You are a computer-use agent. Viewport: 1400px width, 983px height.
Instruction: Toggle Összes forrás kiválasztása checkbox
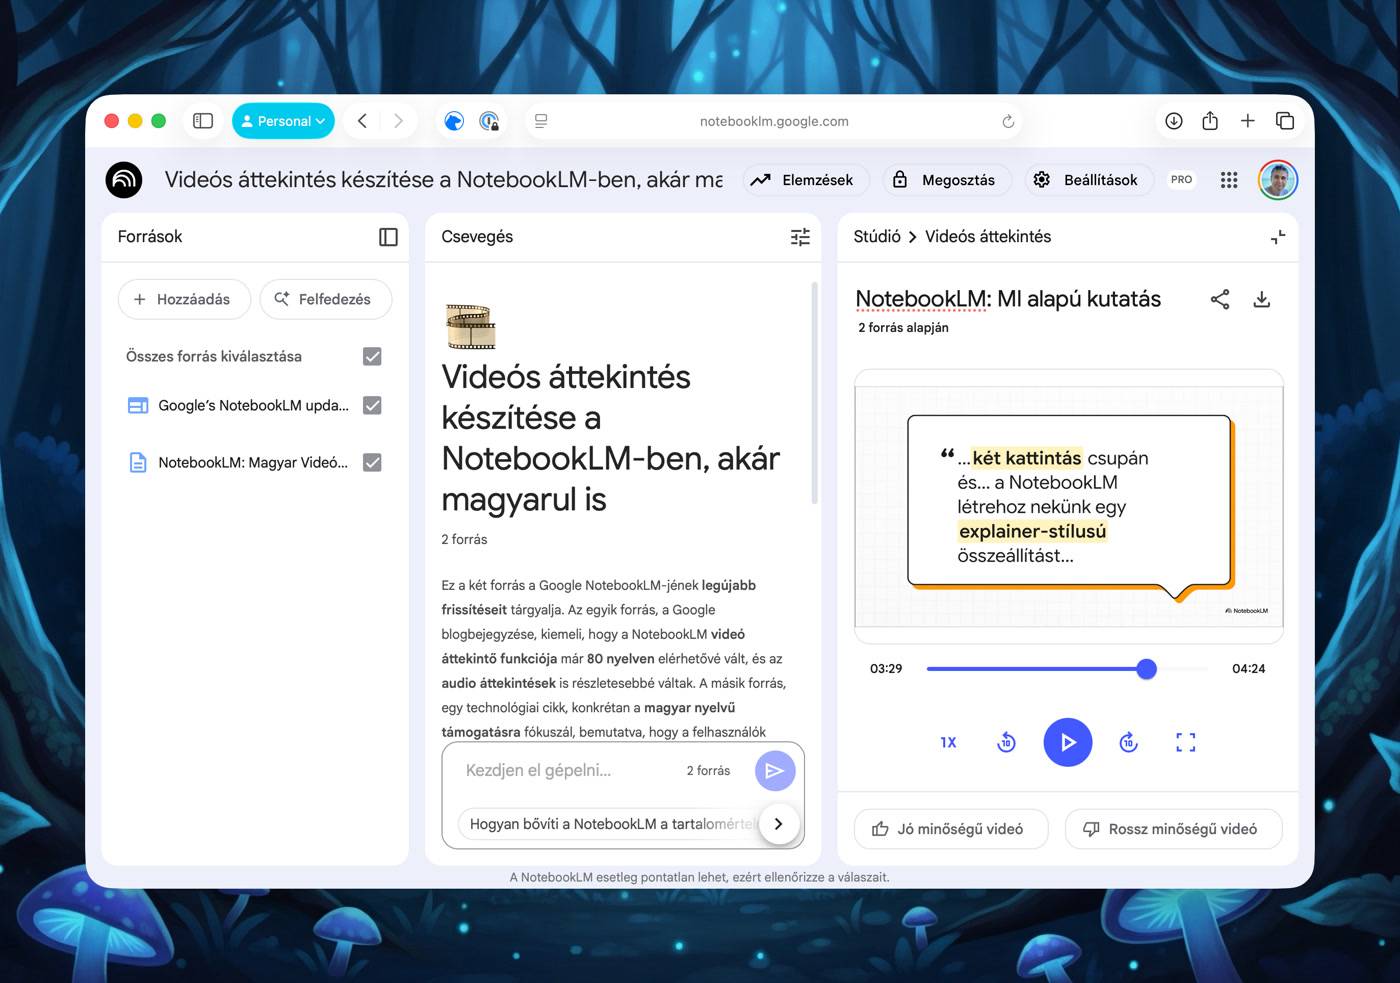tap(372, 356)
